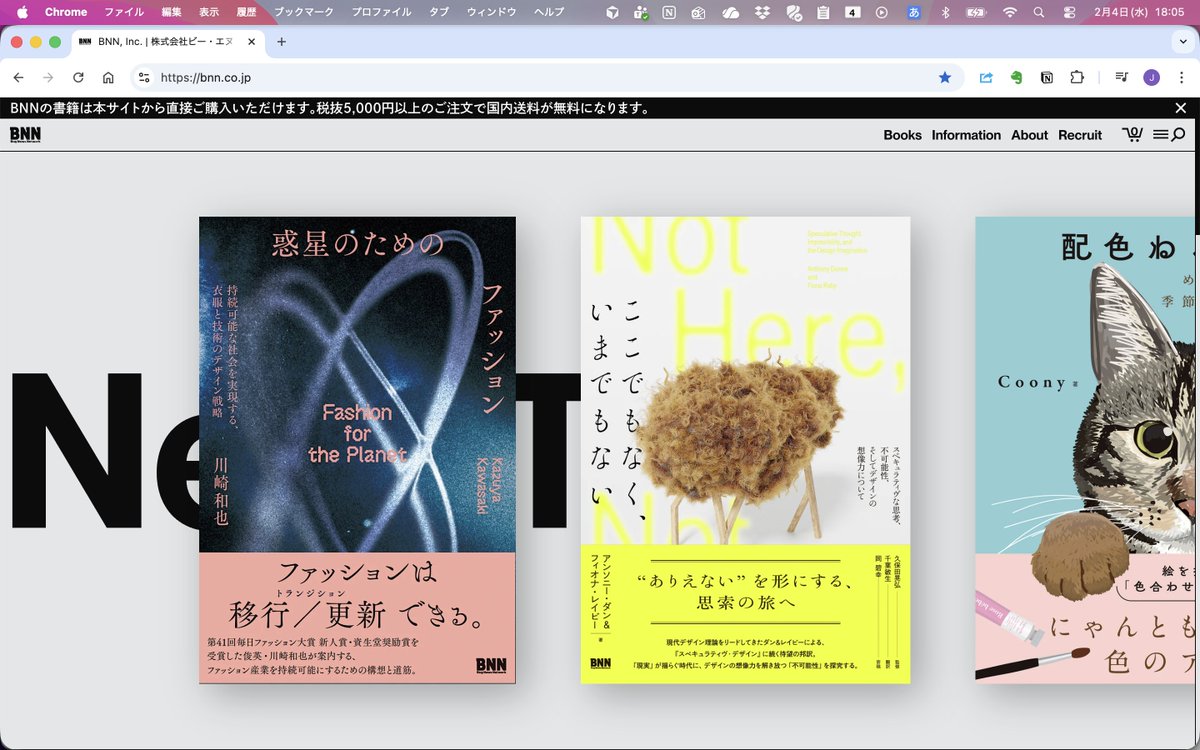Open the tab search chevron
1200x750 pixels.
tap(1183, 42)
